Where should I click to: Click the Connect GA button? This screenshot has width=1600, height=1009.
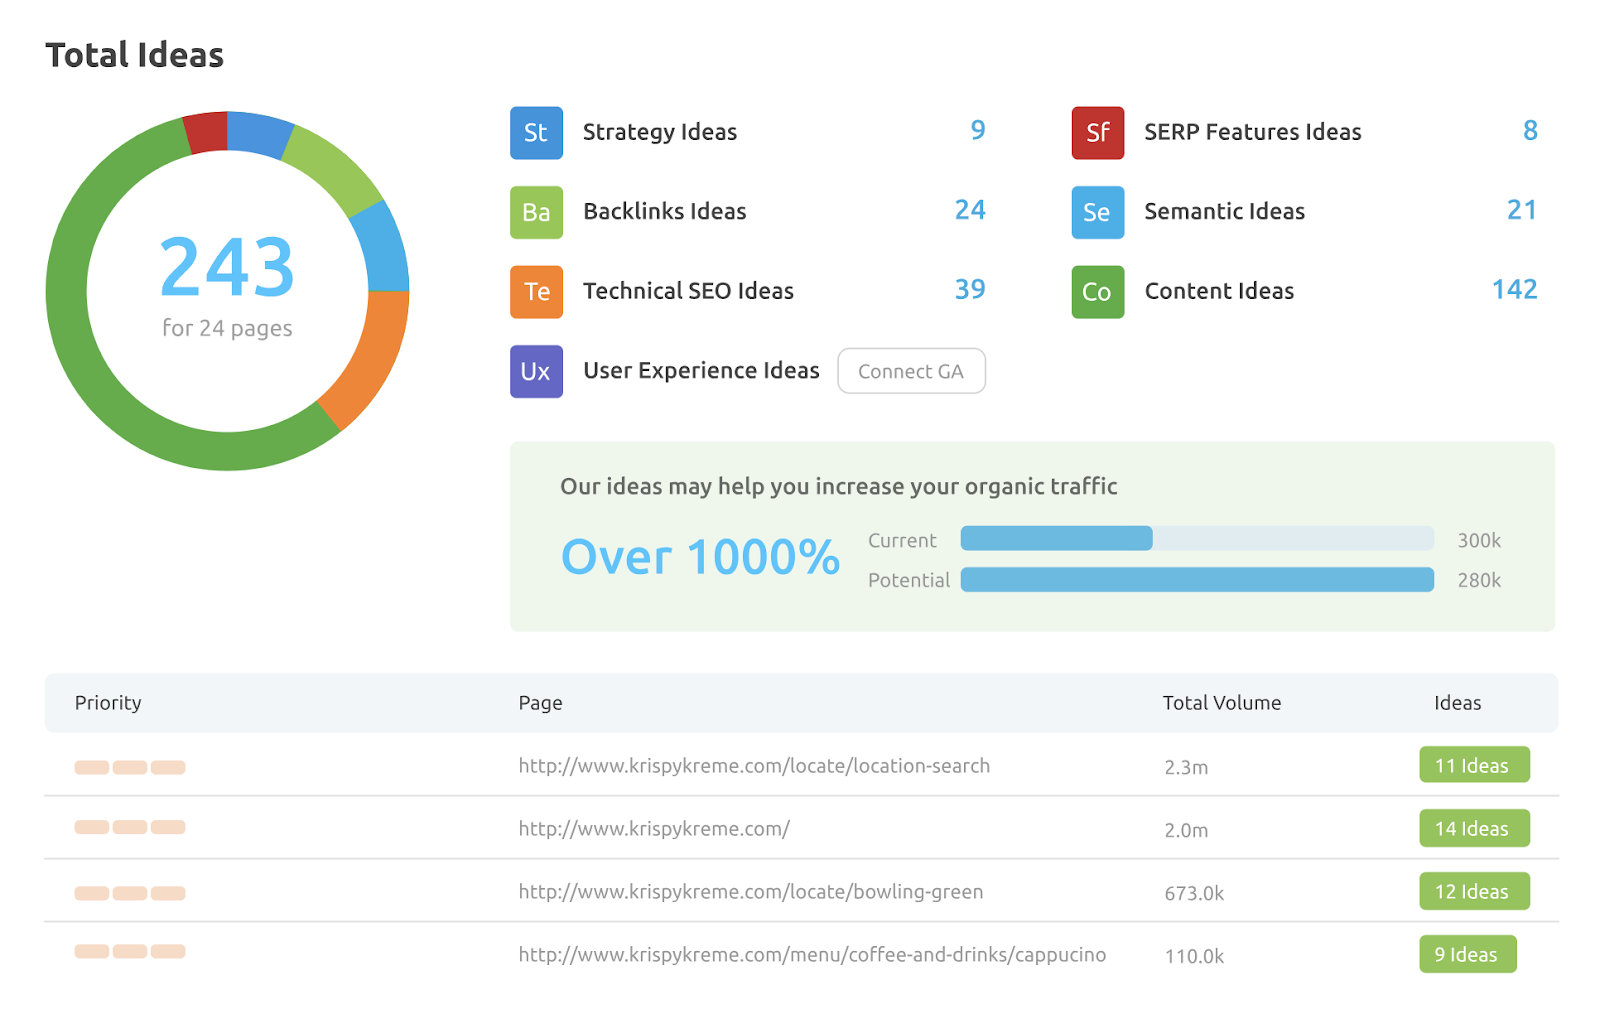point(911,371)
